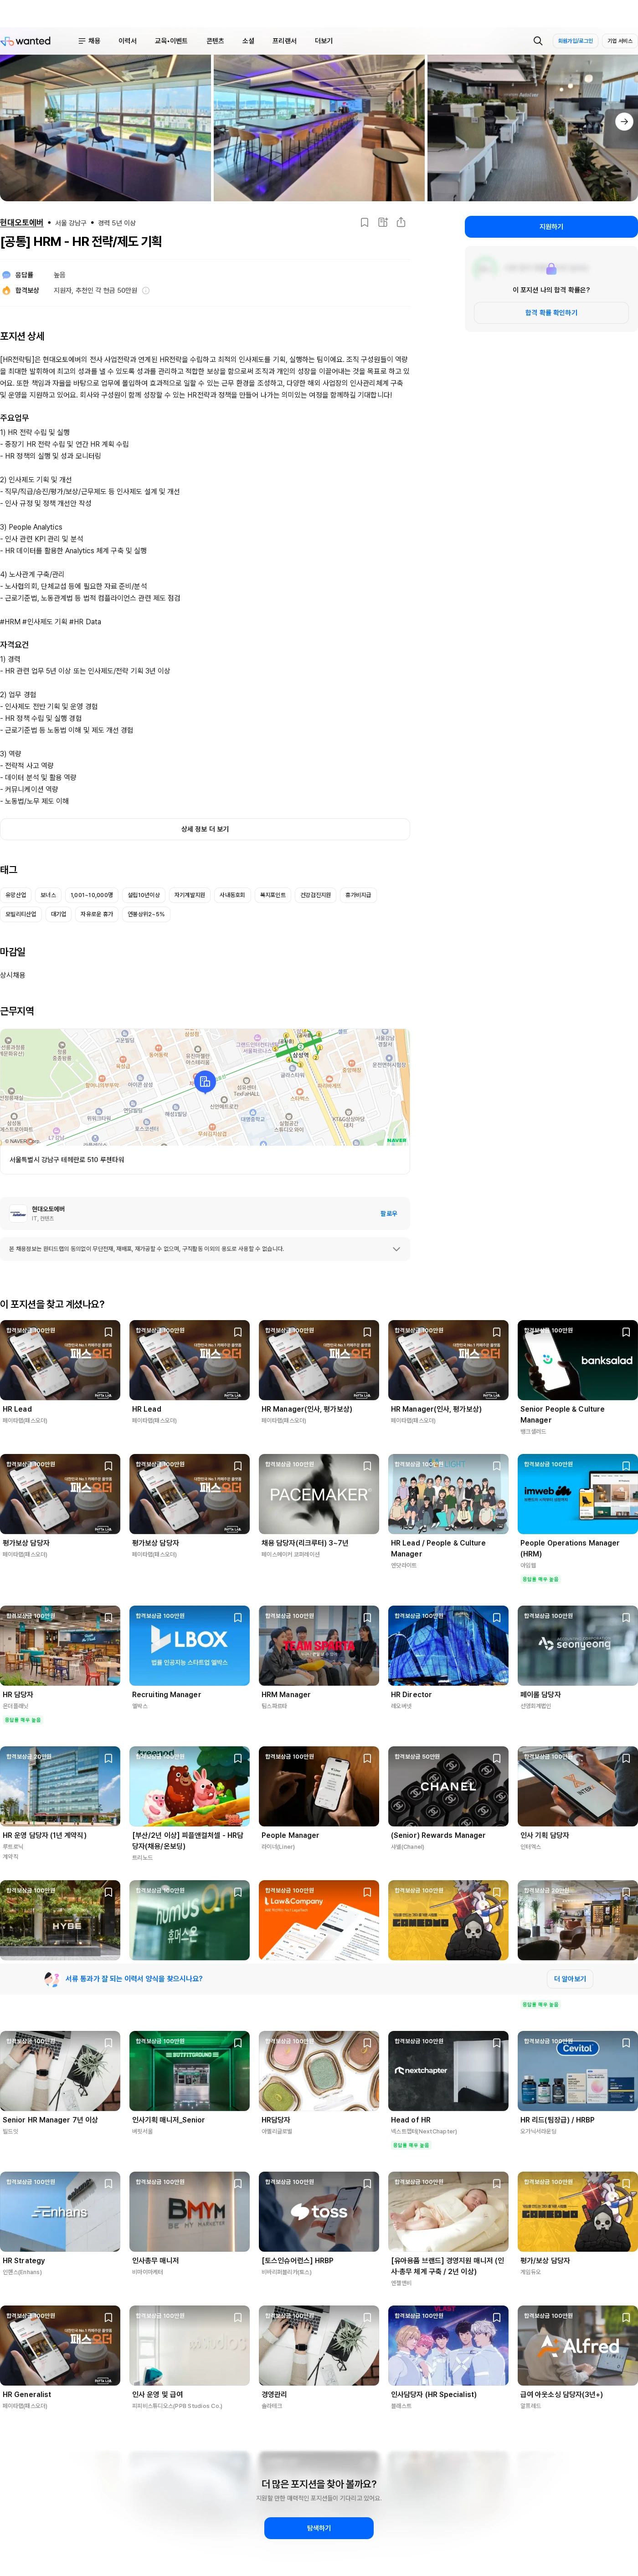Viewport: 638px width, 2576px height.
Task: Toggle bookmark on HRM Manager TEAM SPARTA card
Action: click(367, 1617)
